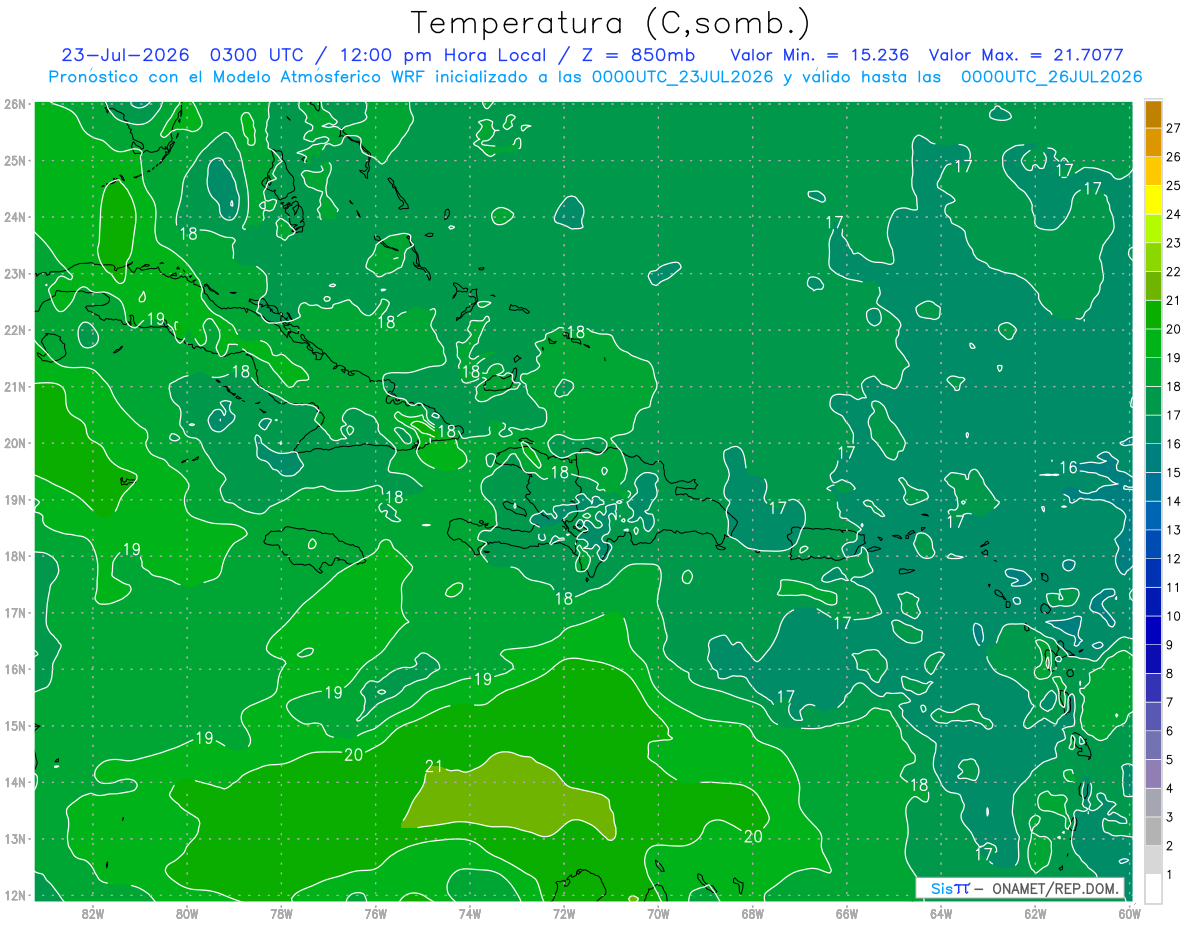Image resolution: width=1200 pixels, height=927 pixels.
Task: Click the 66W longitude axis label
Action: [x=846, y=912]
